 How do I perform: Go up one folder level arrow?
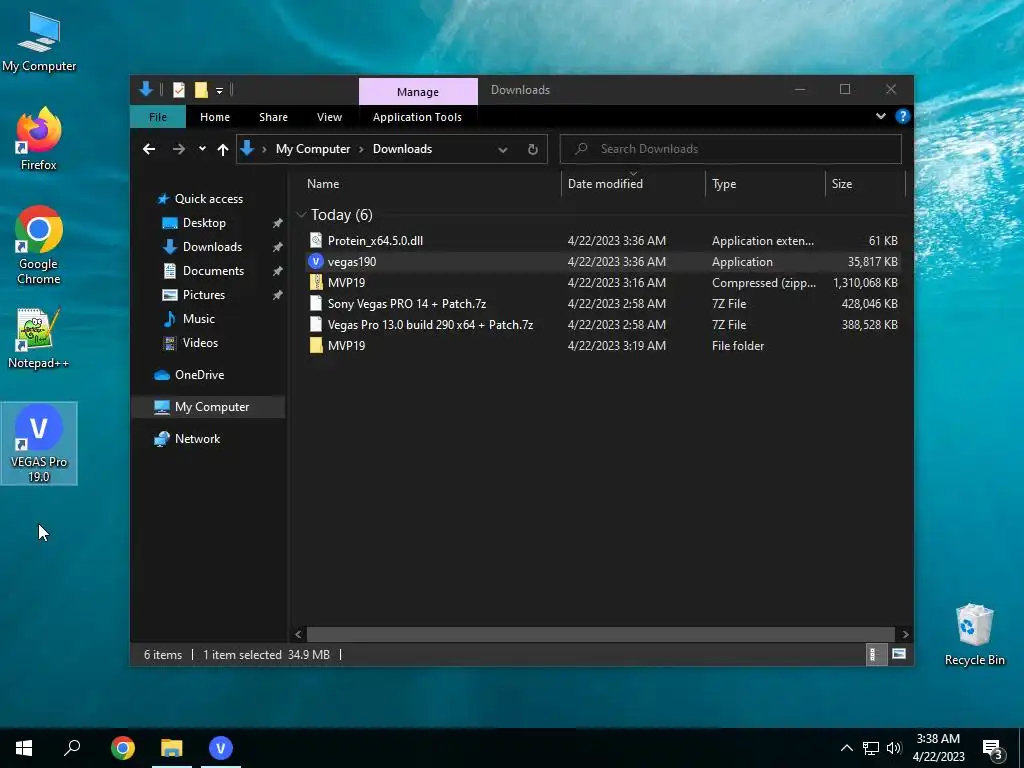(x=223, y=150)
